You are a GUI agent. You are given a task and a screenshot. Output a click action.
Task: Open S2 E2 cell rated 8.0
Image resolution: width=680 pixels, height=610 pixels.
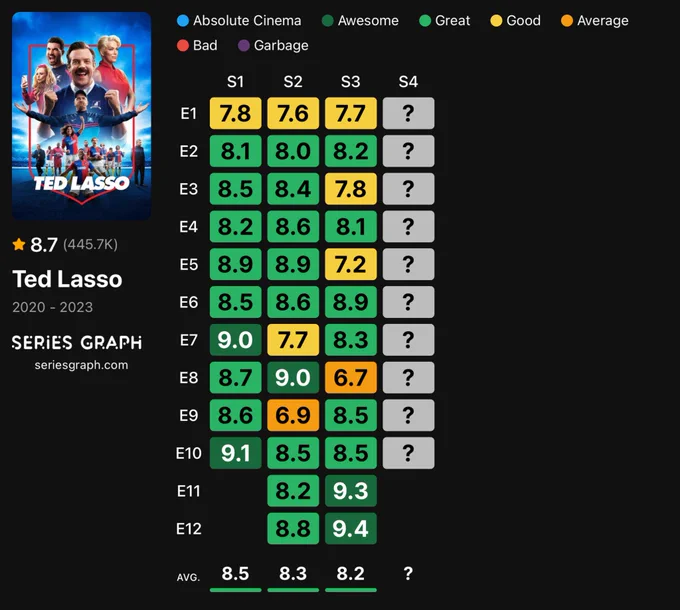click(x=293, y=151)
